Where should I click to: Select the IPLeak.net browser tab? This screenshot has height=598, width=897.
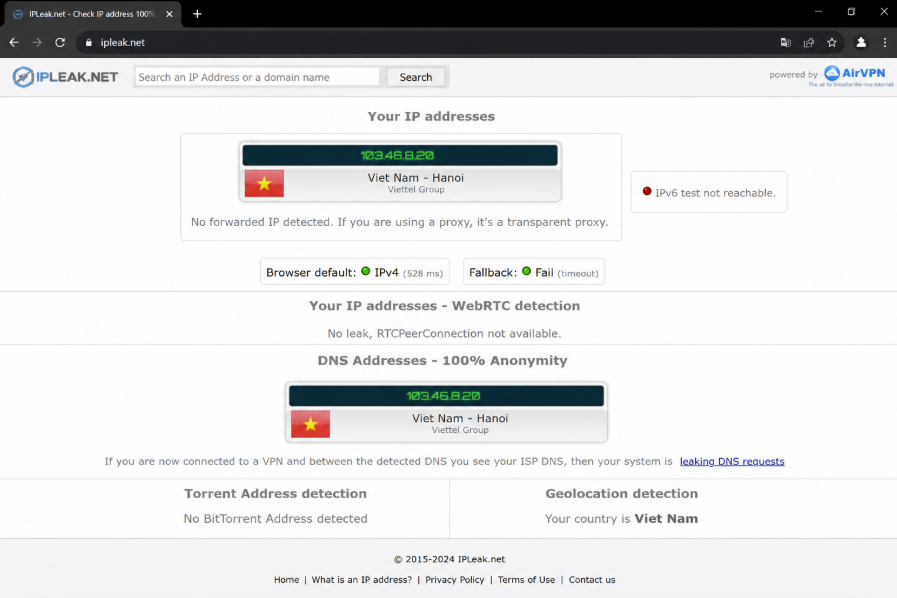coord(93,14)
